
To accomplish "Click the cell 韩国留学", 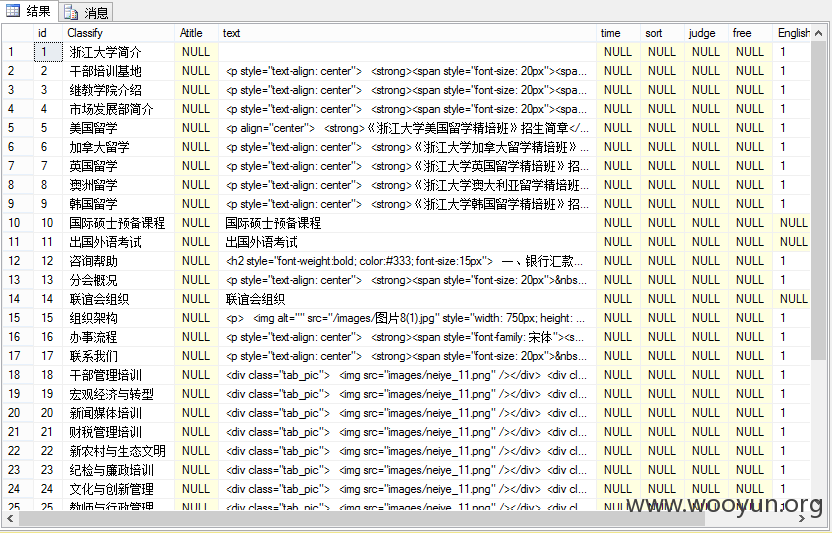I will coord(118,204).
